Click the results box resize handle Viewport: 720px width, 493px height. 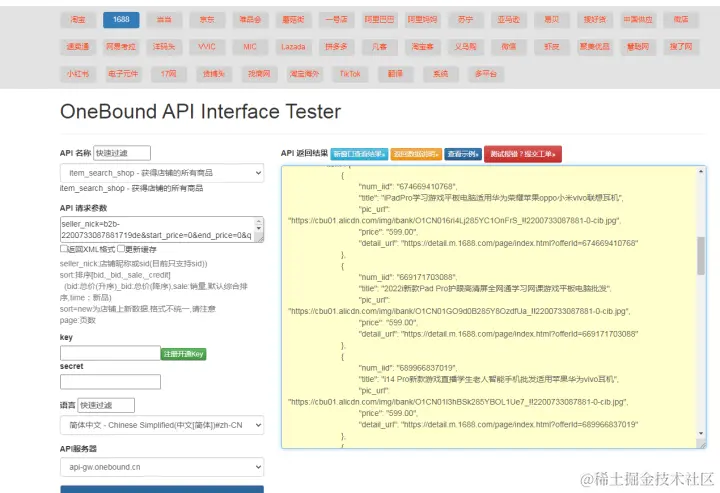click(701, 444)
